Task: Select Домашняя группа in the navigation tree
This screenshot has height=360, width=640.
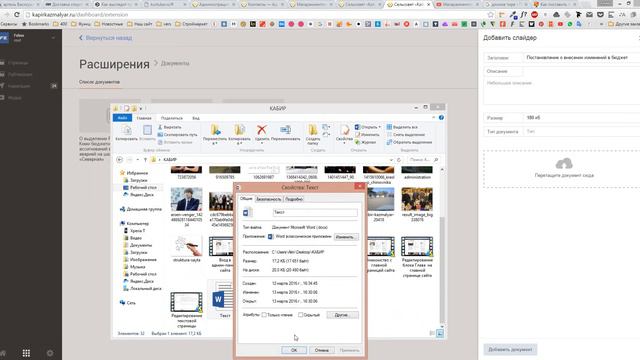Action: (x=141, y=209)
